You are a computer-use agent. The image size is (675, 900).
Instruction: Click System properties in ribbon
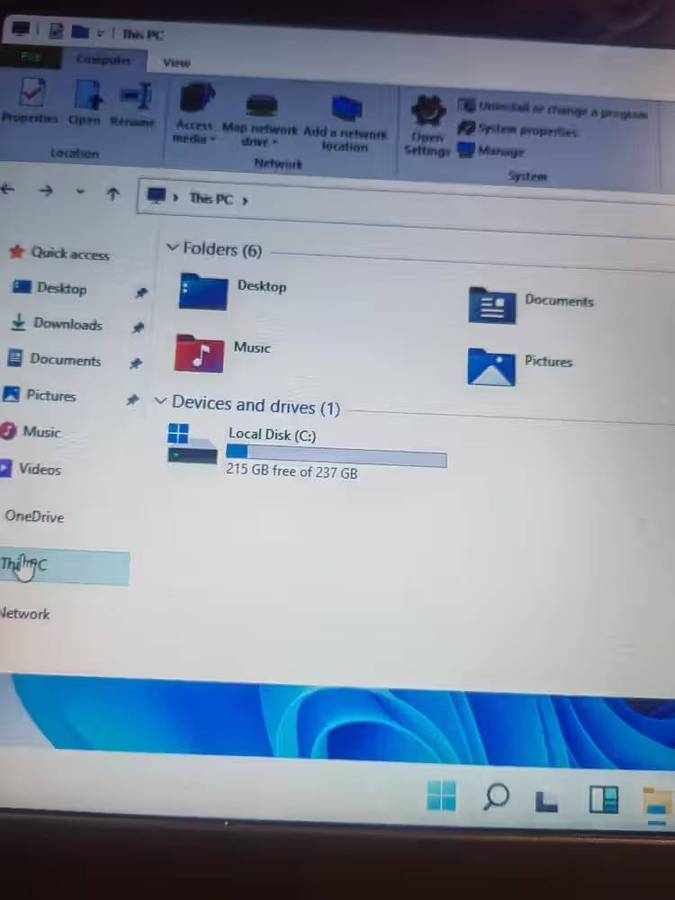point(517,130)
